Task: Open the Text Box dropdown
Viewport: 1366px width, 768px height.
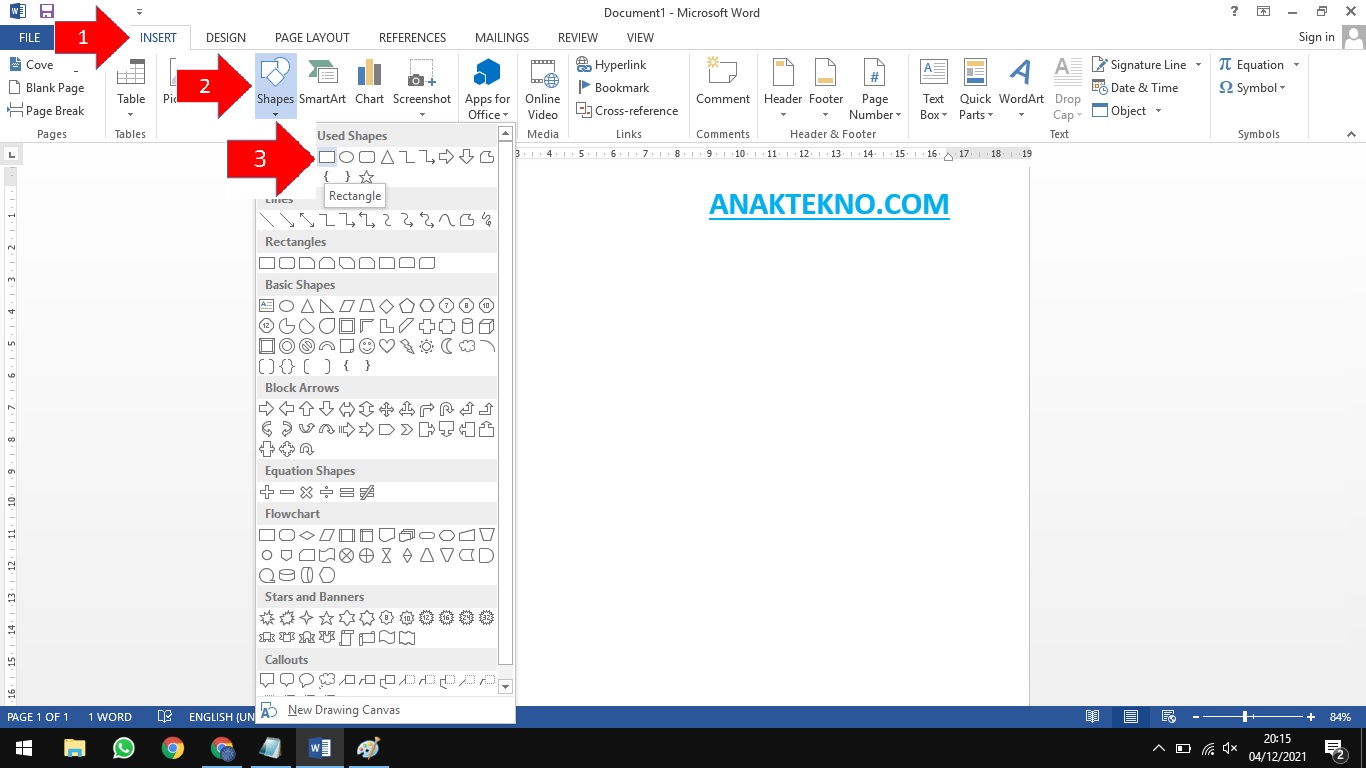Action: [x=933, y=88]
